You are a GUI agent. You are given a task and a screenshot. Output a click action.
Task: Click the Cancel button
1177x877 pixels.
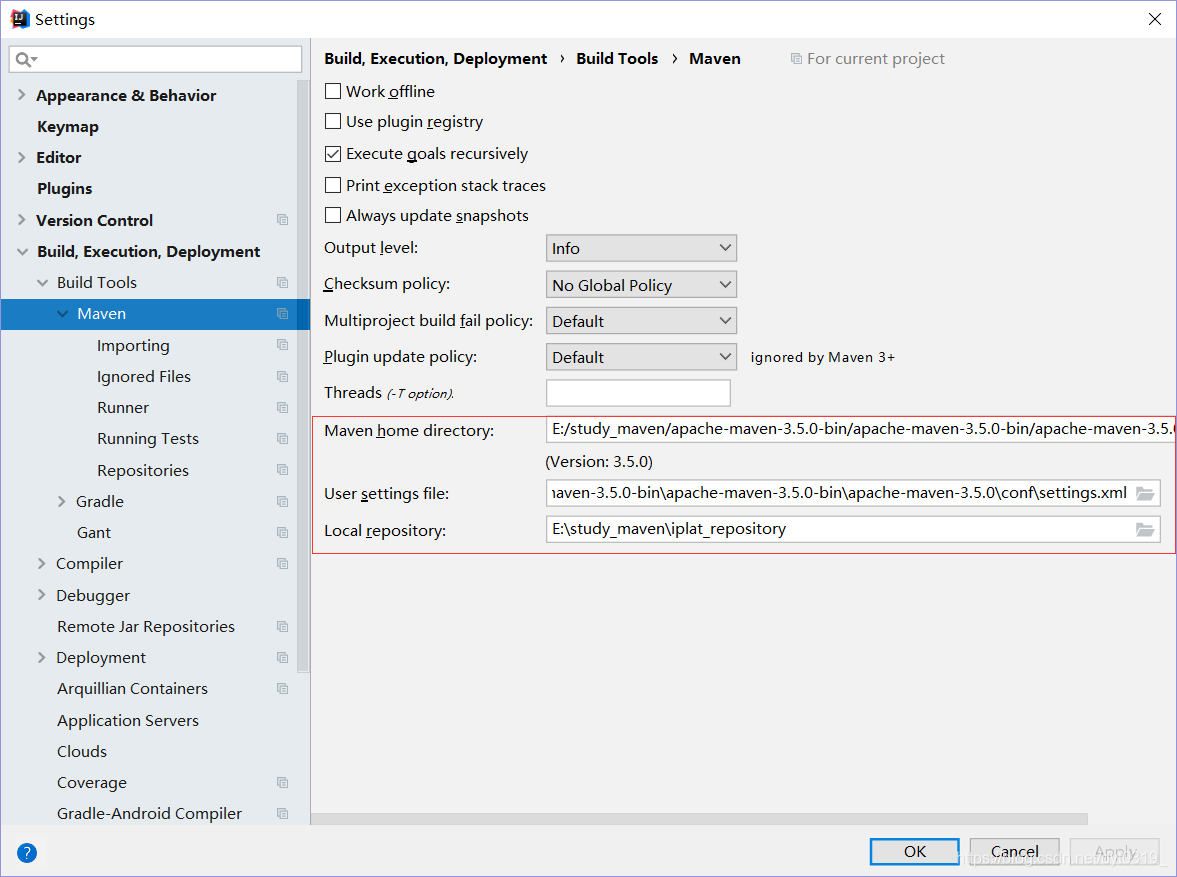tap(1014, 851)
